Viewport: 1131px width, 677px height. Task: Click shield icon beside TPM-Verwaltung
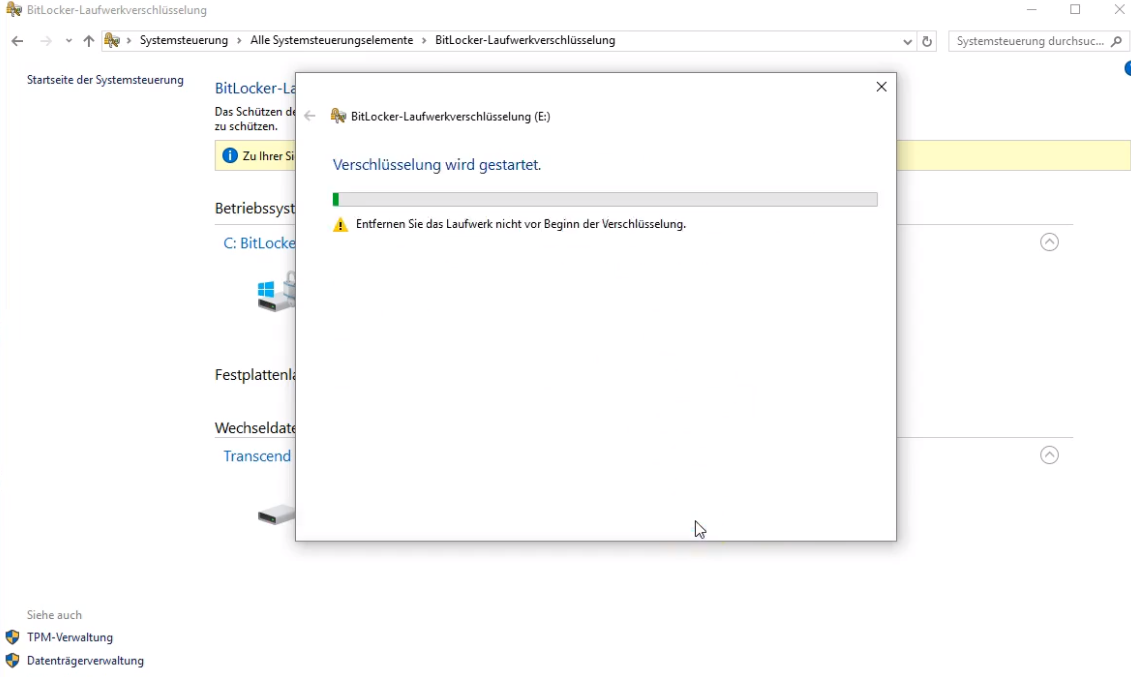12,637
